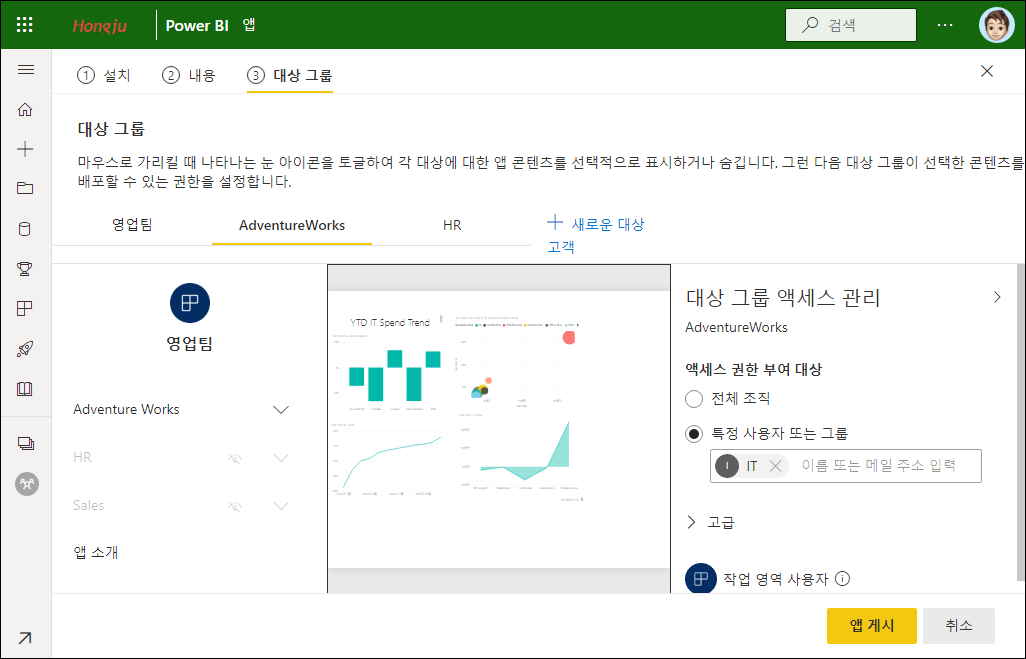
Task: Open the app launcher waffle icon
Action: click(24, 25)
